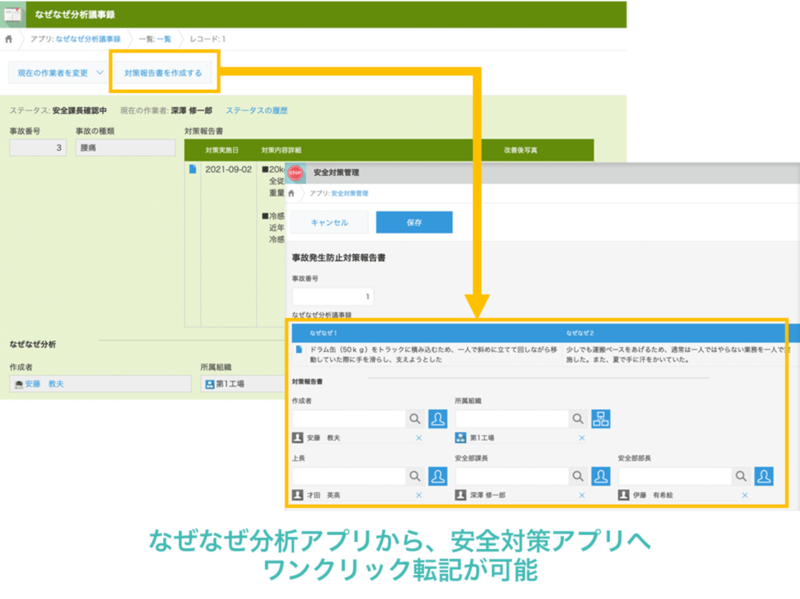Screen dimensions: 800x599
Task: Click the 安全対策管理 breadcrumb link
Action: pos(349,193)
